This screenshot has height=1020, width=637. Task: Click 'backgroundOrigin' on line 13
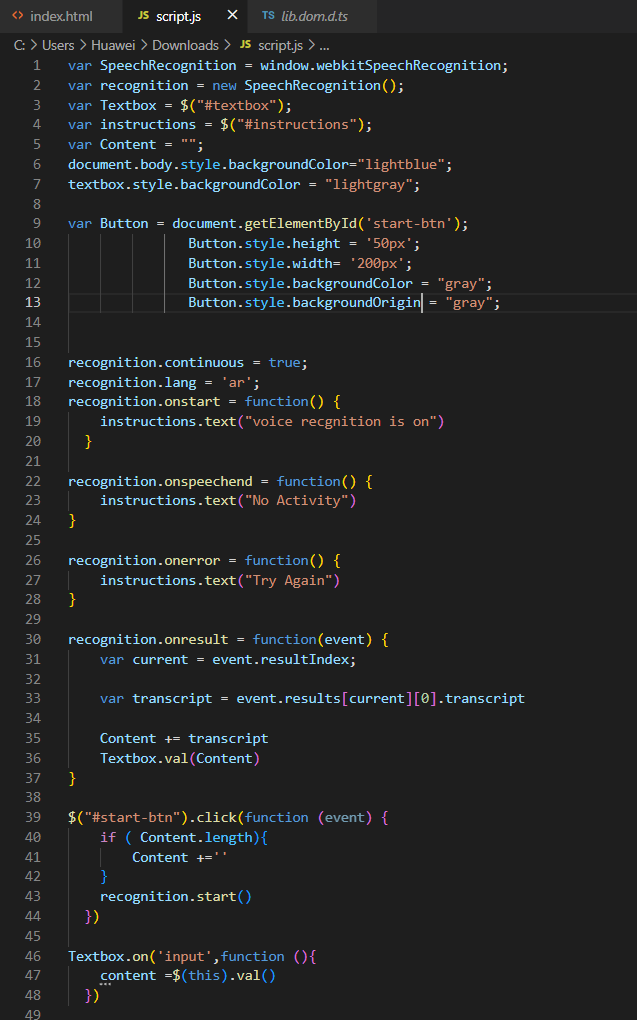[x=357, y=302]
